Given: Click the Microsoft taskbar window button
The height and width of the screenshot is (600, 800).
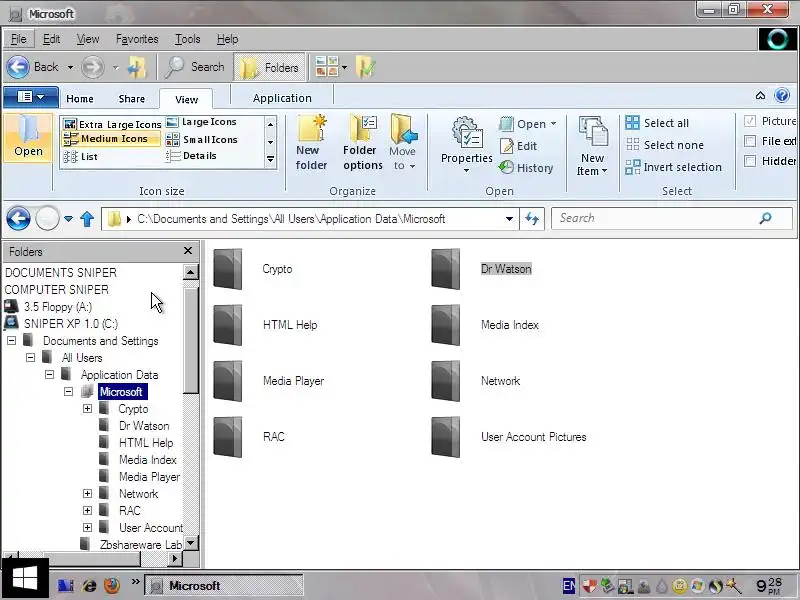Looking at the screenshot, I should coord(224,586).
